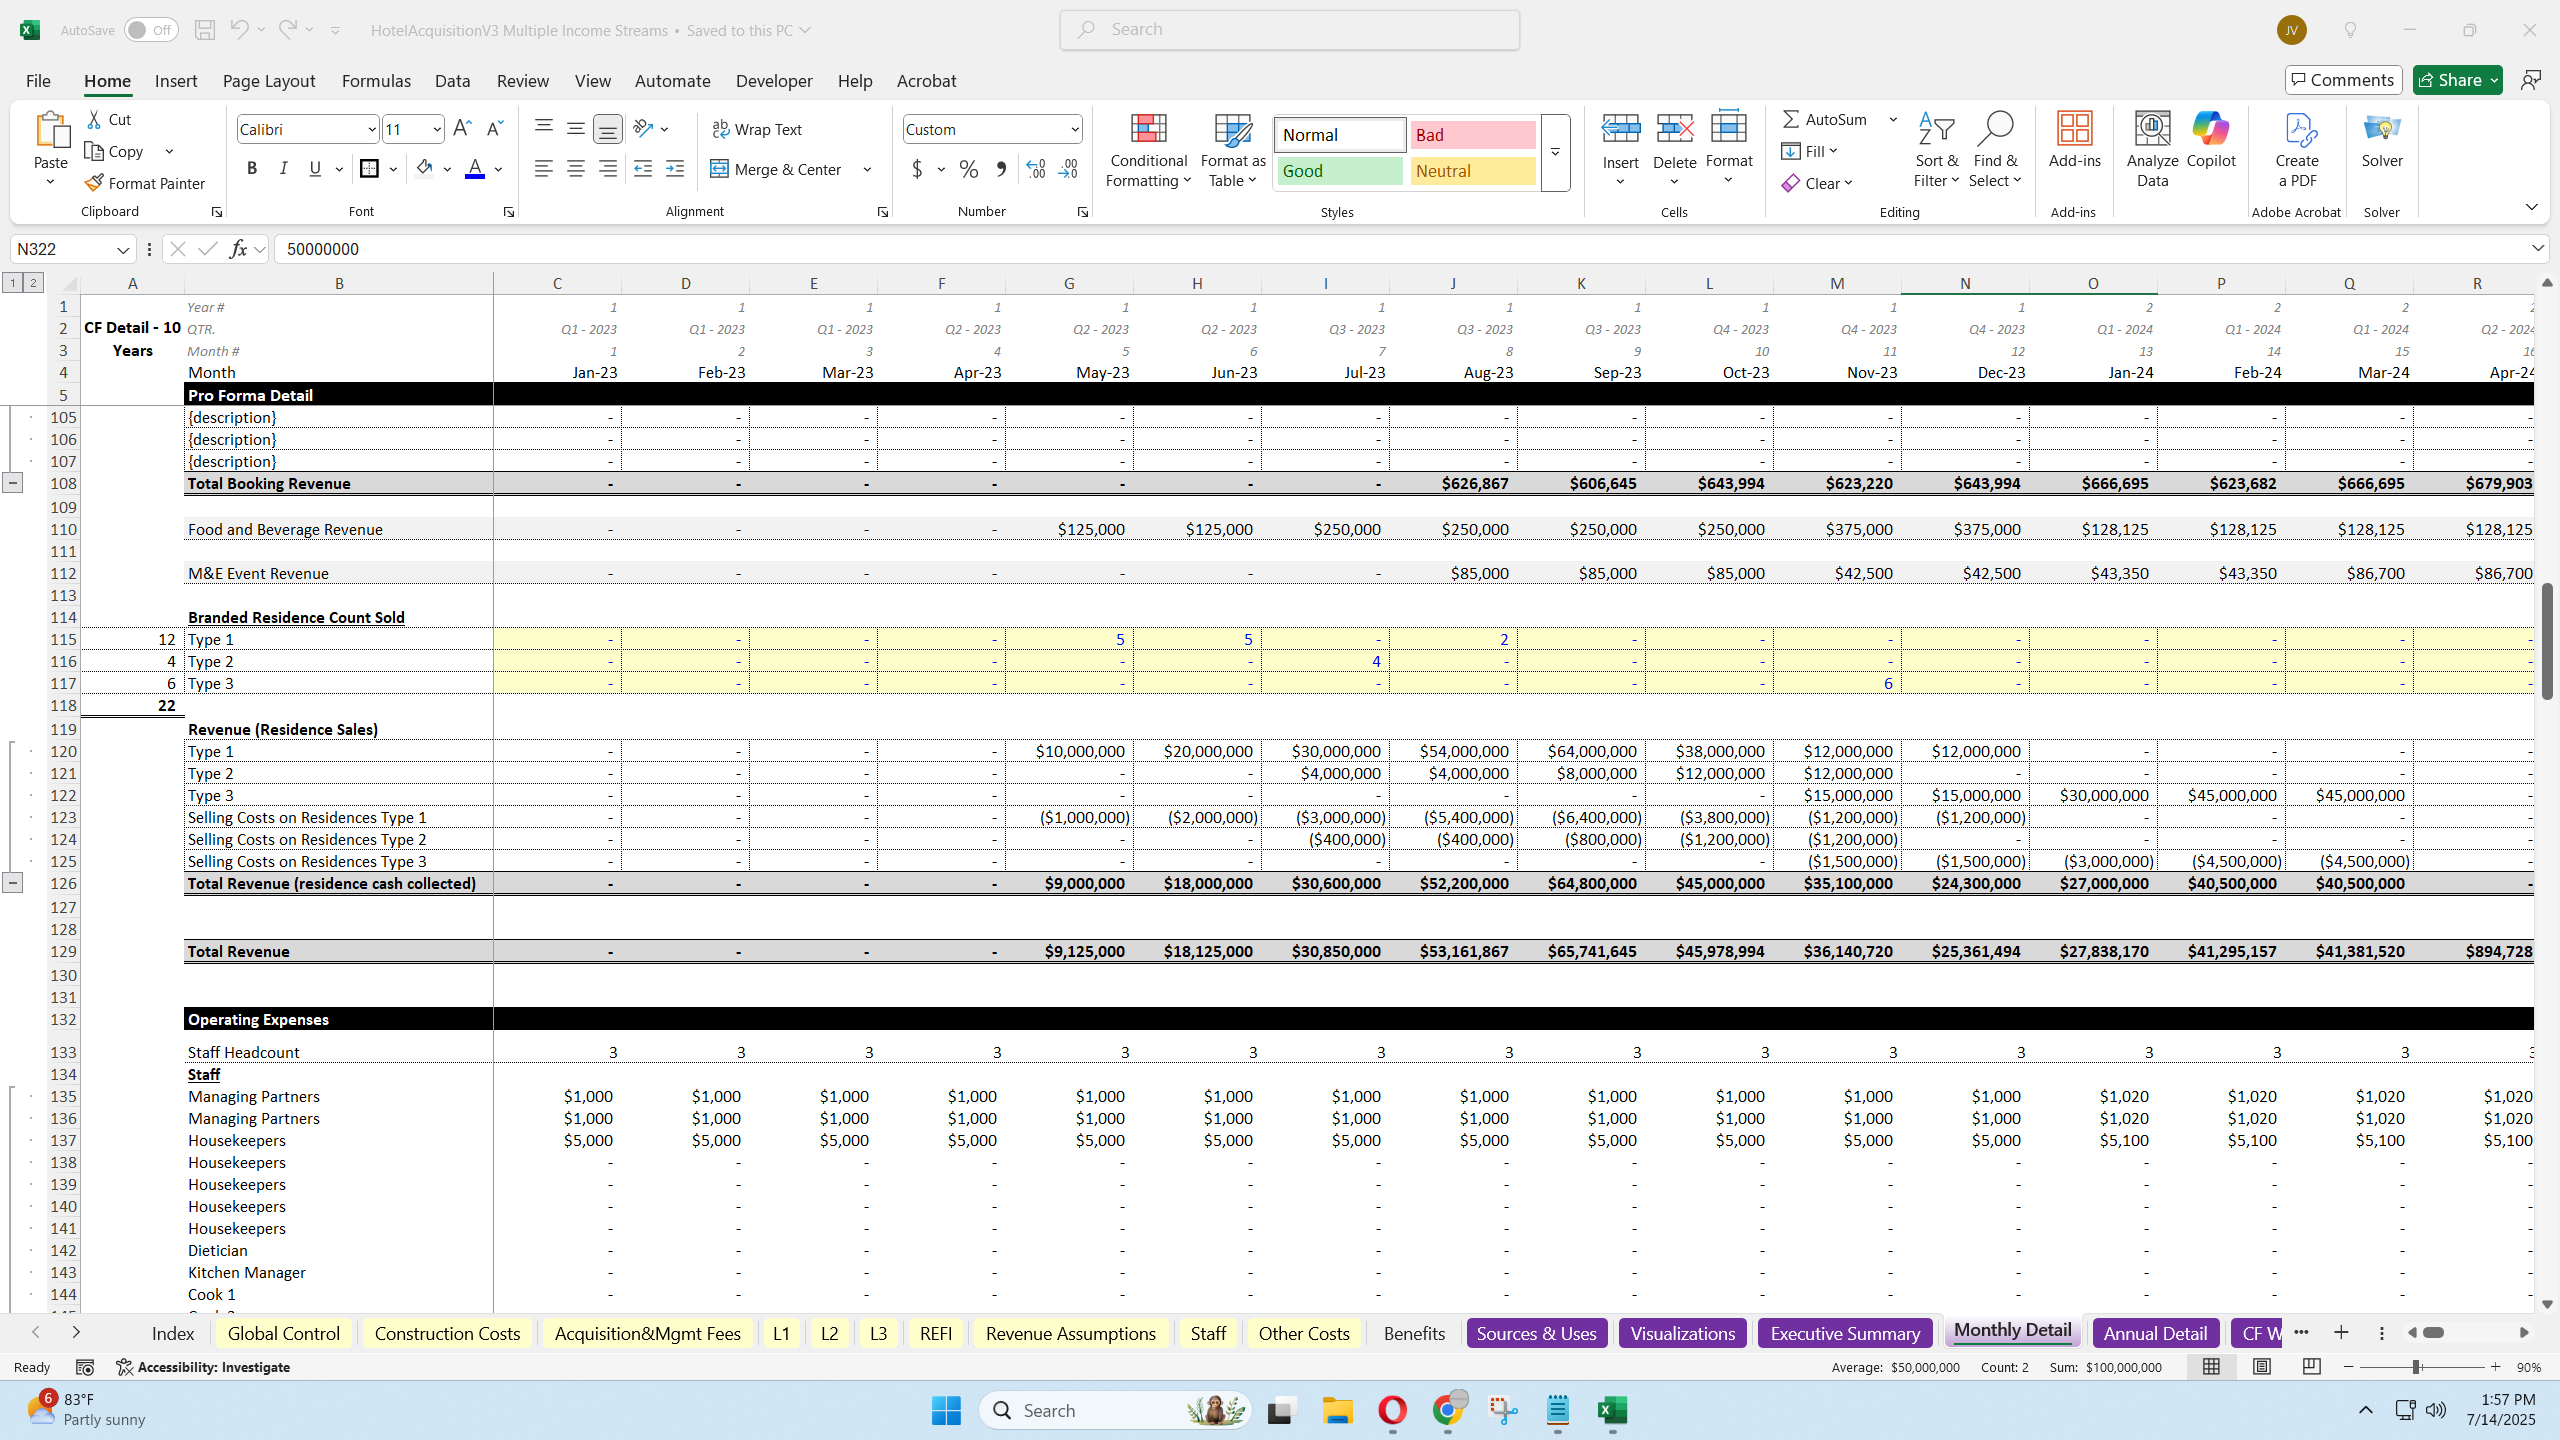Select the Format Painter tool
The image size is (2560, 1440).
pyautogui.click(x=146, y=183)
